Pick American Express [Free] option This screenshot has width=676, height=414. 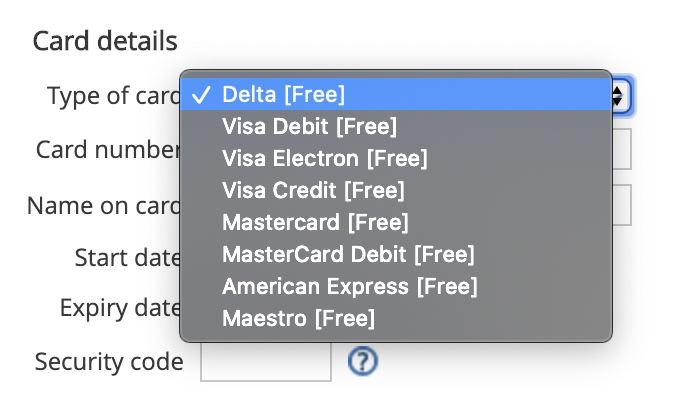click(396, 286)
